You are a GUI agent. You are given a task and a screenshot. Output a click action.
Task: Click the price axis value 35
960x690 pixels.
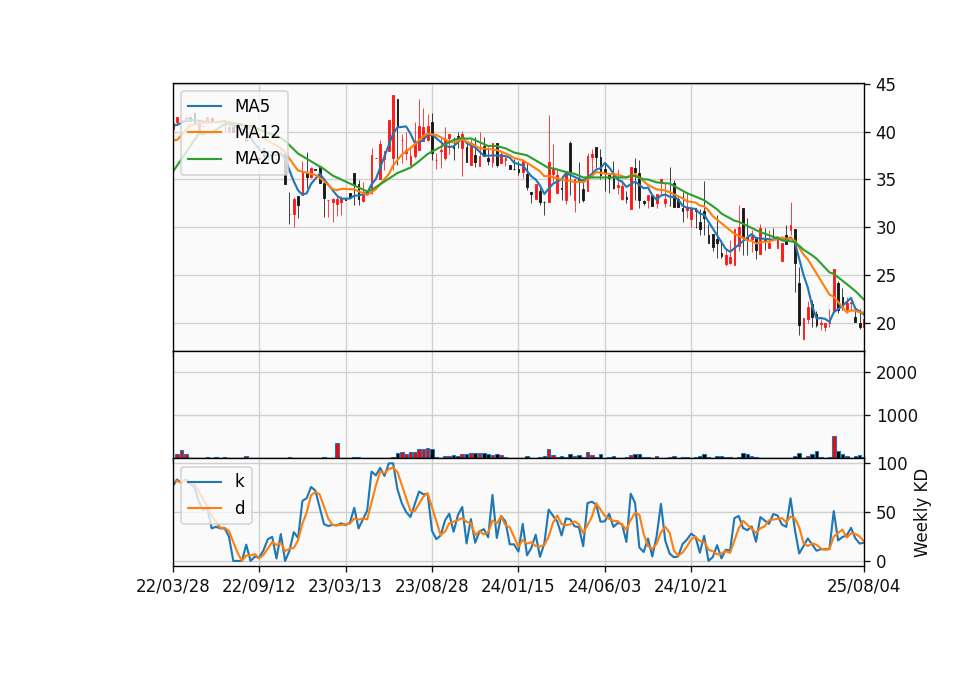pos(885,180)
